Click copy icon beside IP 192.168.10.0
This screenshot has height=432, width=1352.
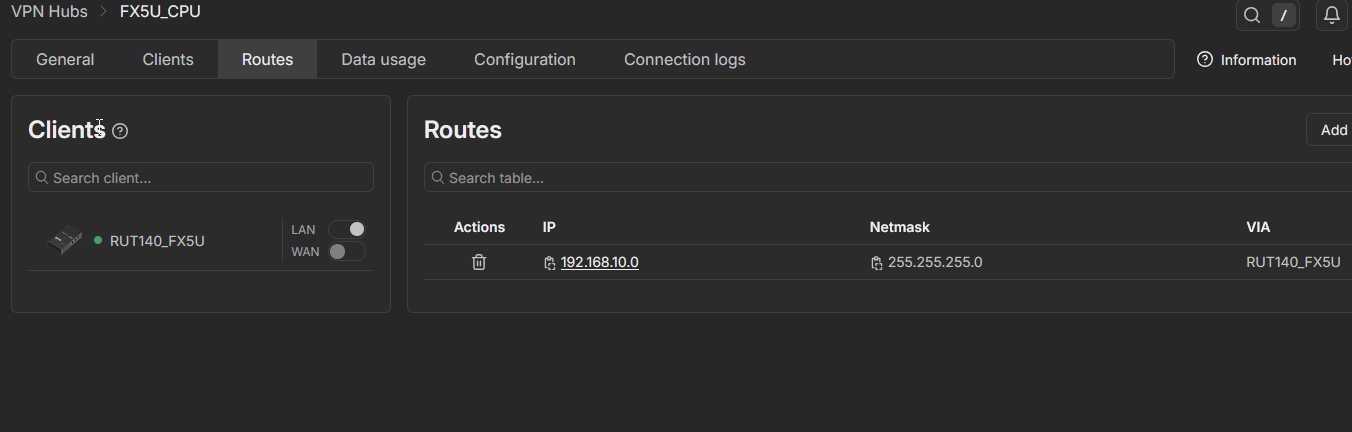click(549, 263)
